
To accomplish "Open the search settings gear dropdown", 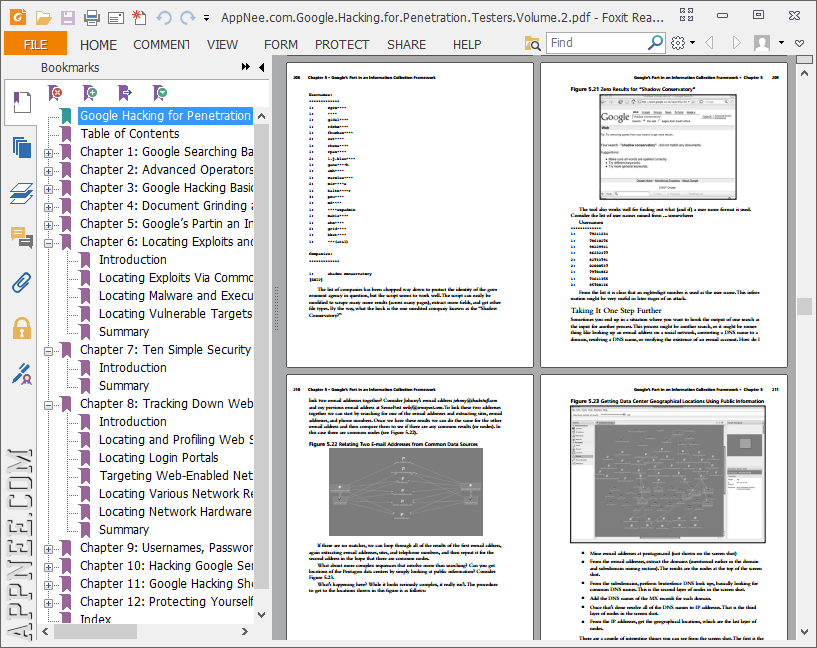I will [x=683, y=43].
